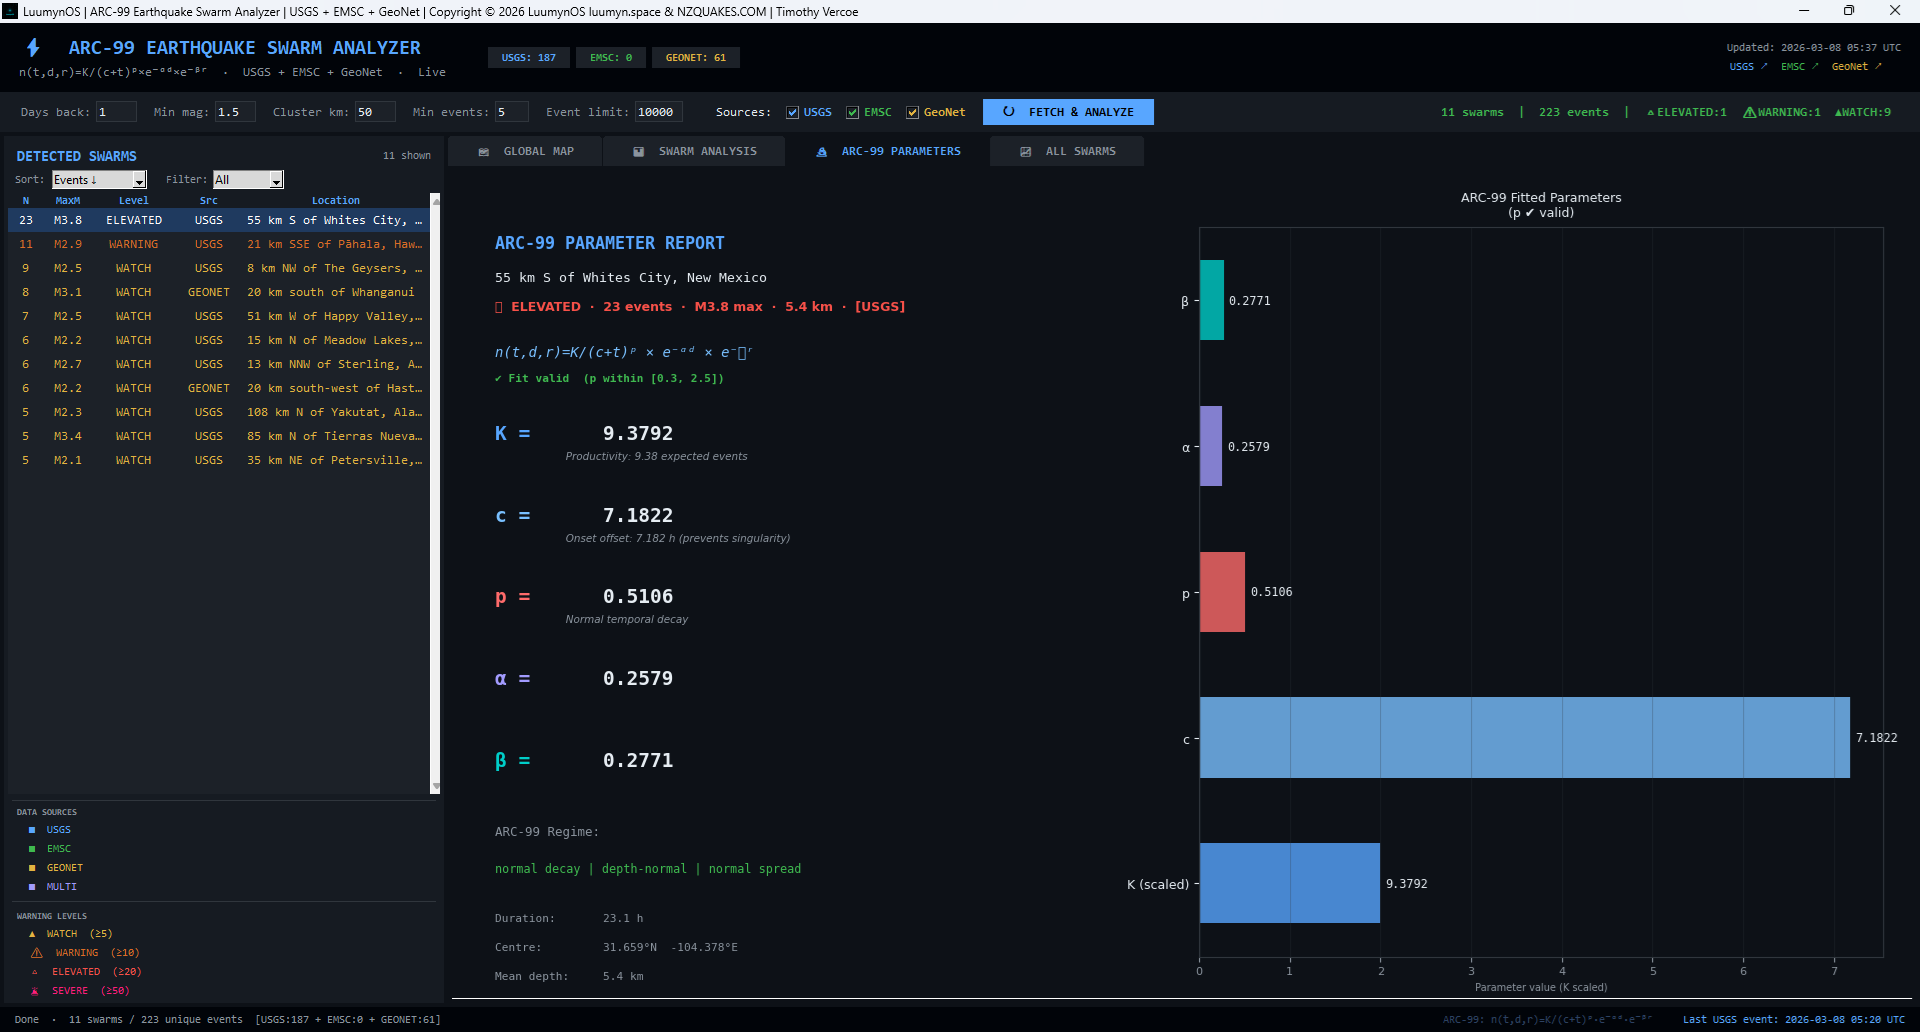Click the SEVERE siren icon in the legend
Image resolution: width=1920 pixels, height=1032 pixels.
(x=35, y=991)
